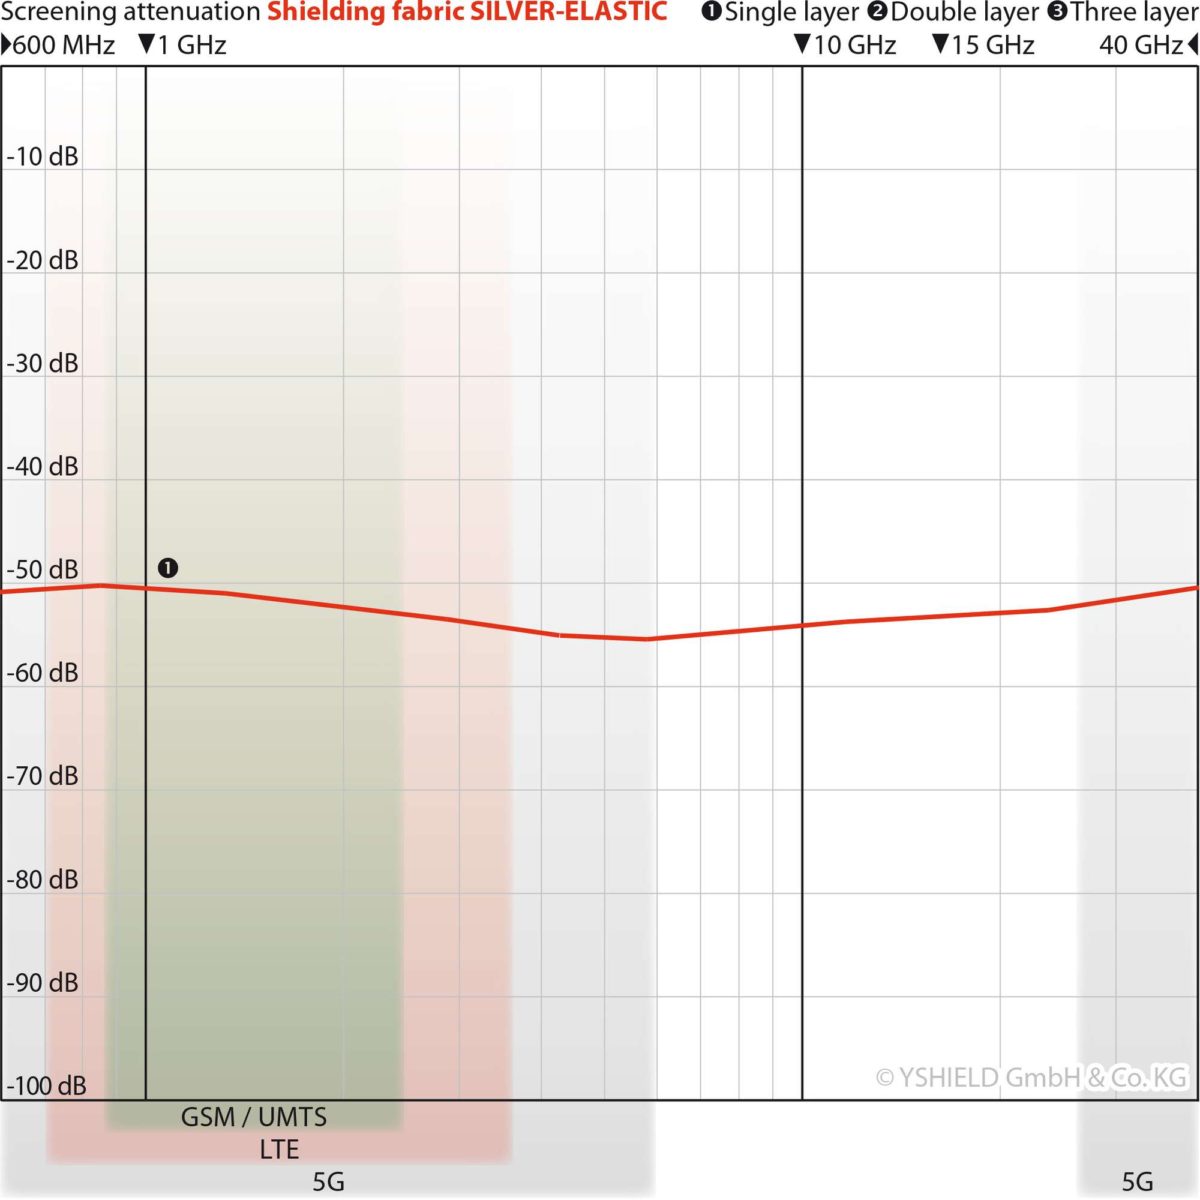This screenshot has height=1200, width=1200.
Task: Click the 5G label at bottom right
Action: coord(1137,1182)
